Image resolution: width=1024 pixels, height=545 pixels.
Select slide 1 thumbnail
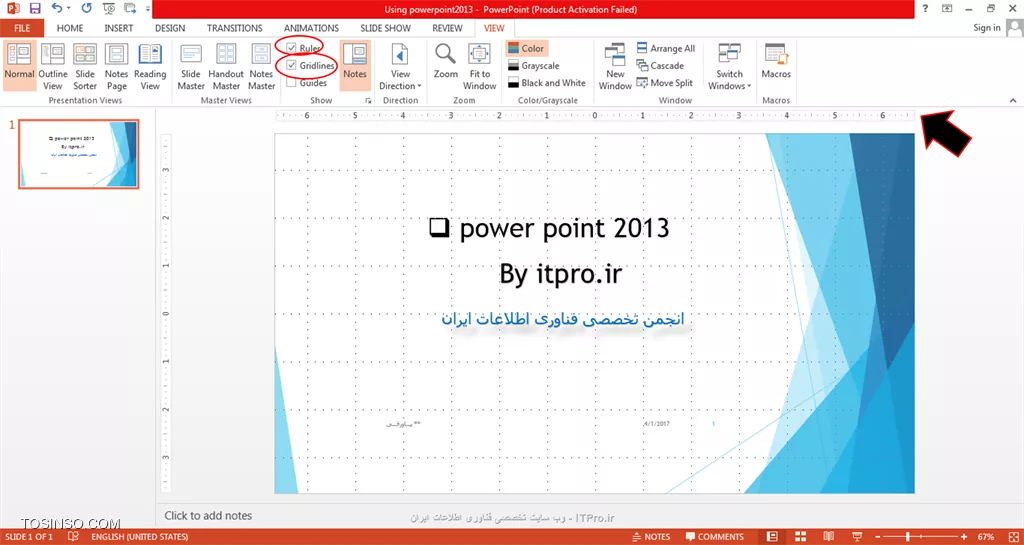tap(78, 154)
